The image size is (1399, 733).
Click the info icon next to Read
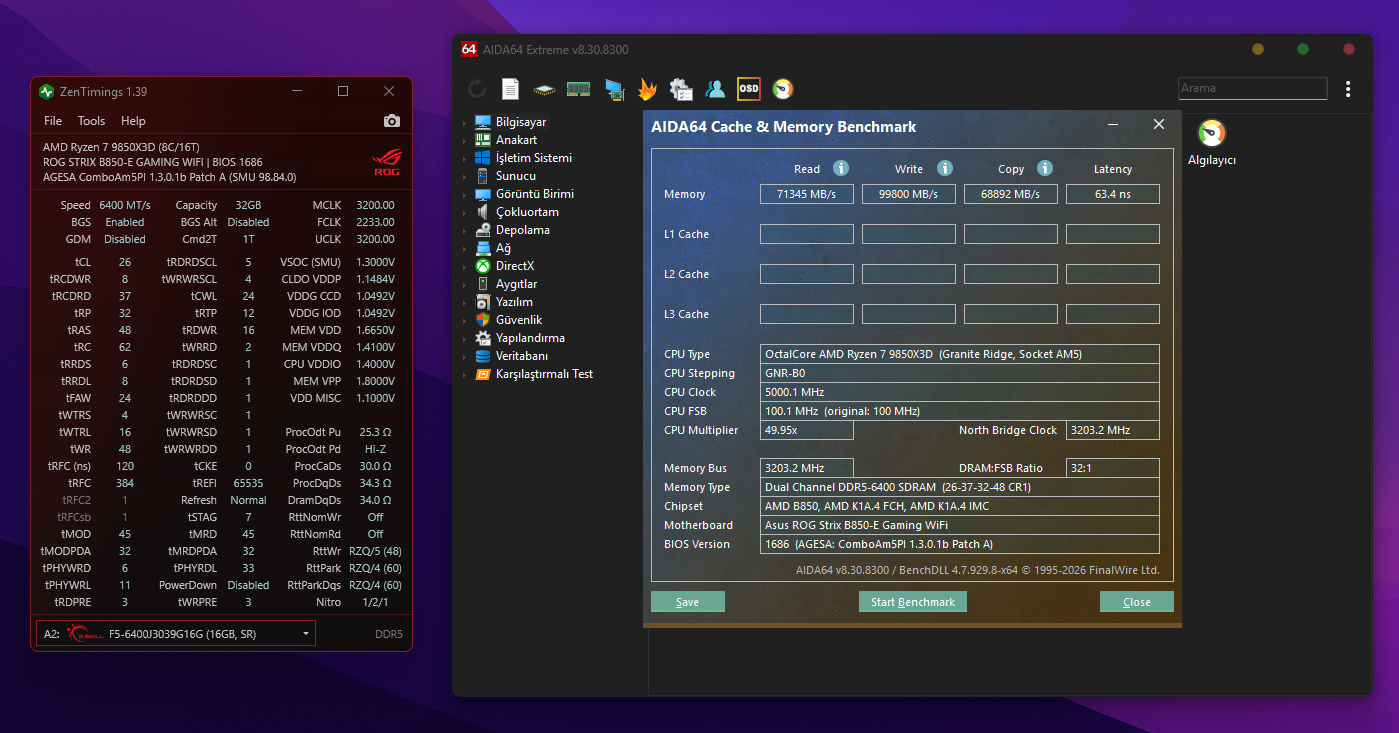(841, 168)
